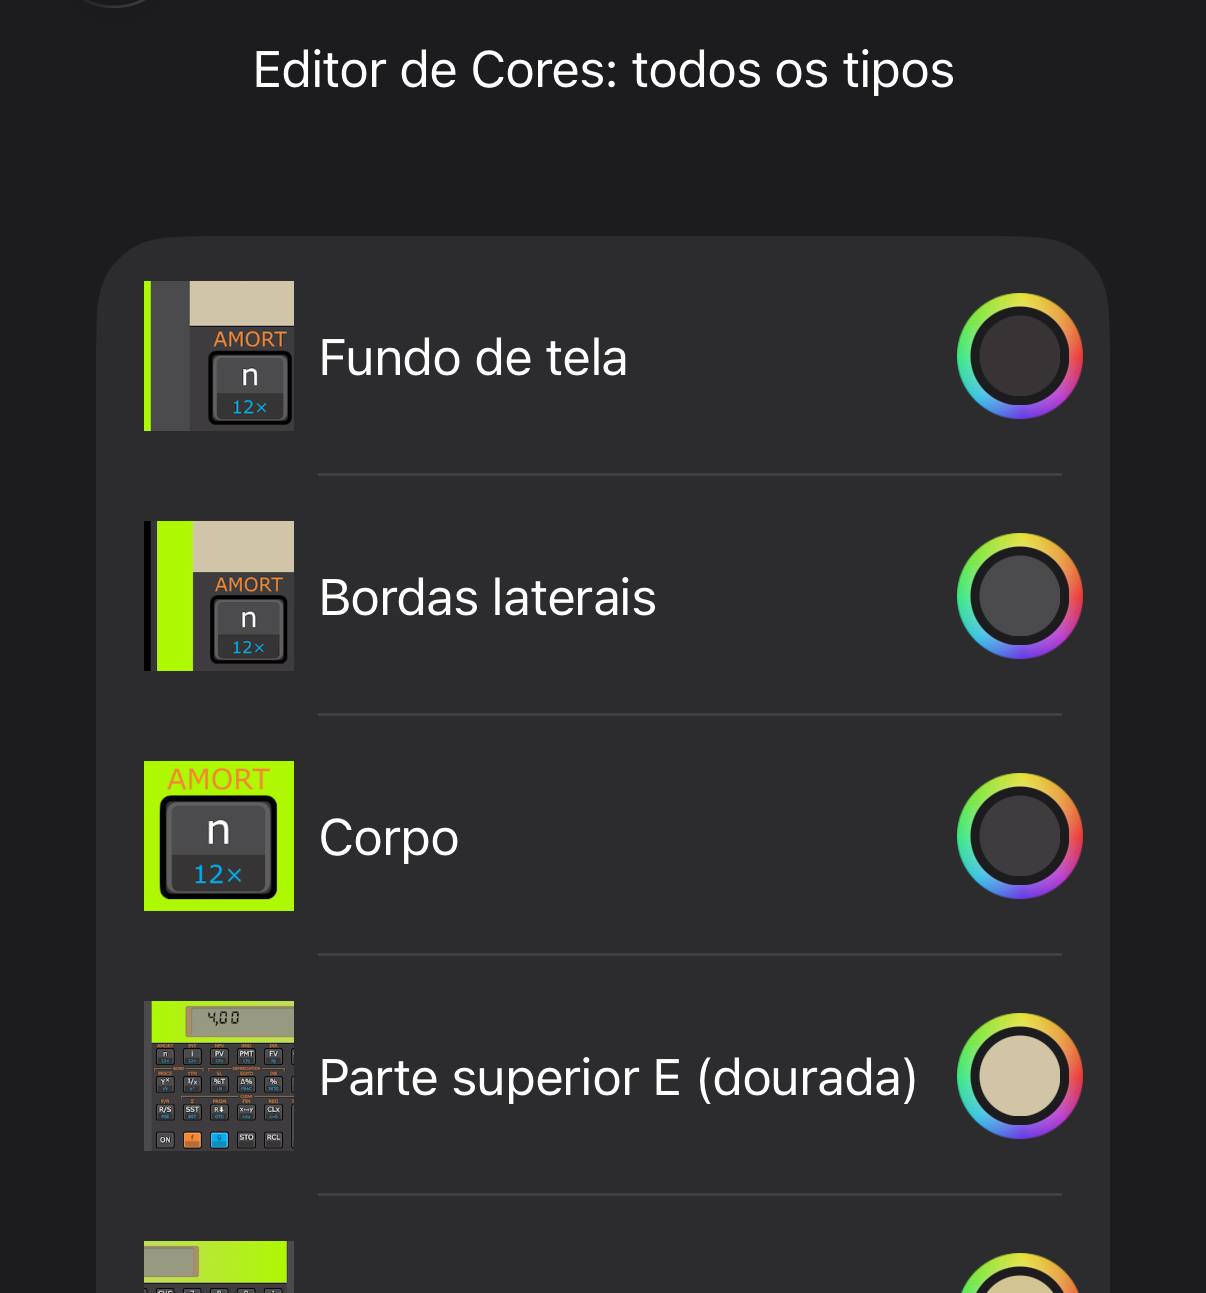Open beige color well for Parte superior E
Viewport: 1206px width, 1293px height.
coord(1019,1076)
